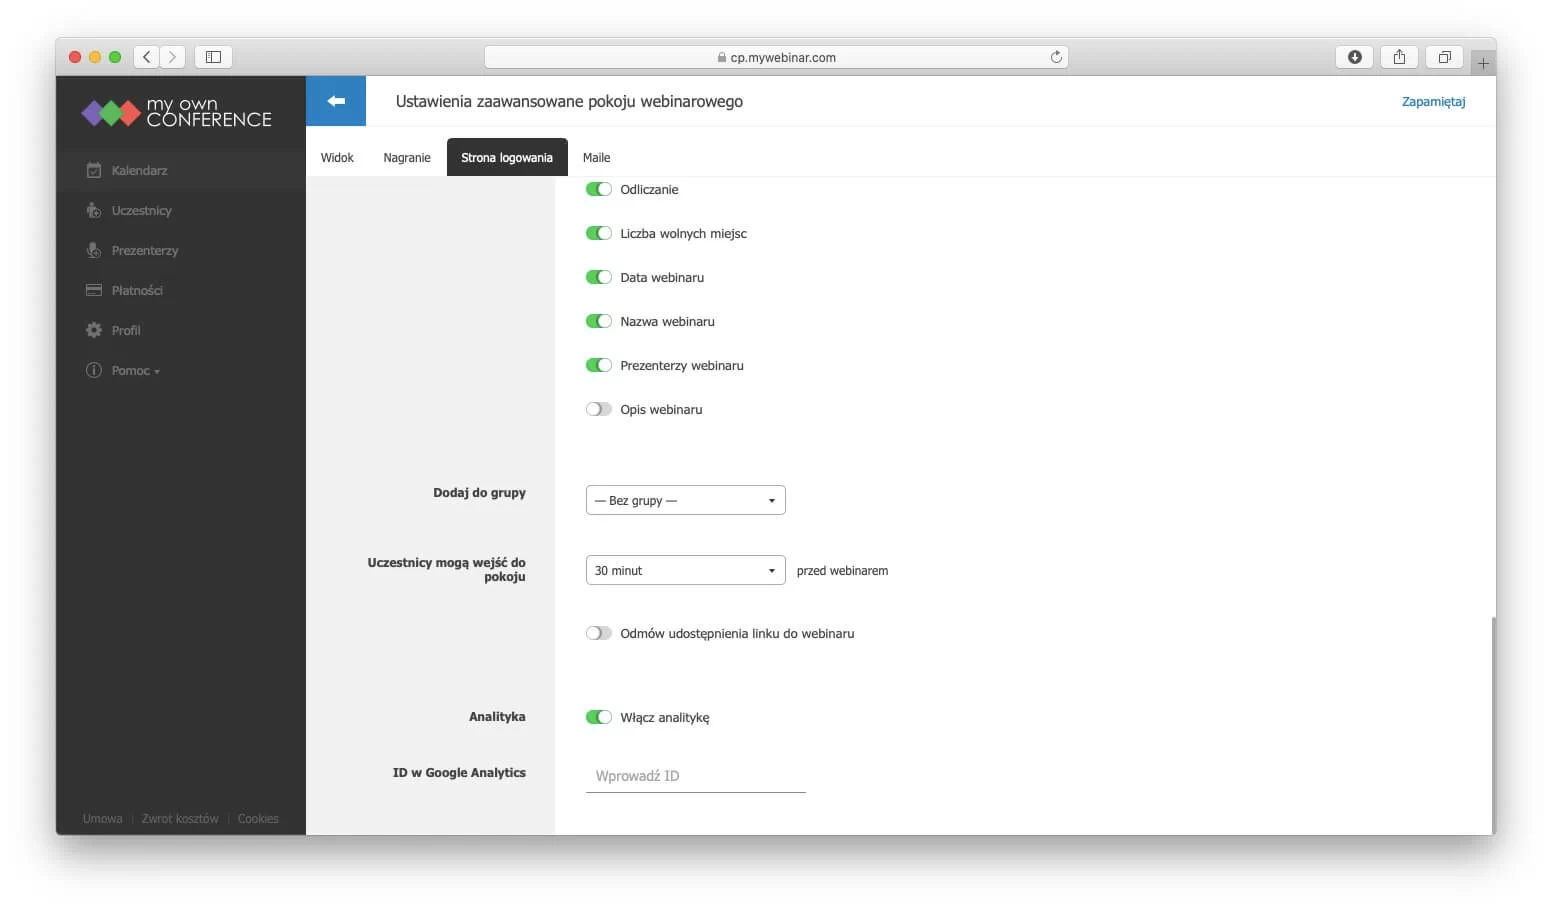This screenshot has width=1552, height=909.
Task: Click the blue back arrow button
Action: tap(336, 101)
